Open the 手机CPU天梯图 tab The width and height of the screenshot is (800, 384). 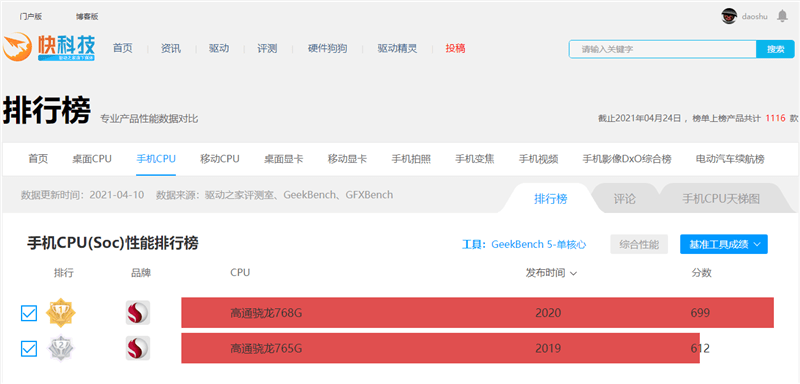(721, 199)
